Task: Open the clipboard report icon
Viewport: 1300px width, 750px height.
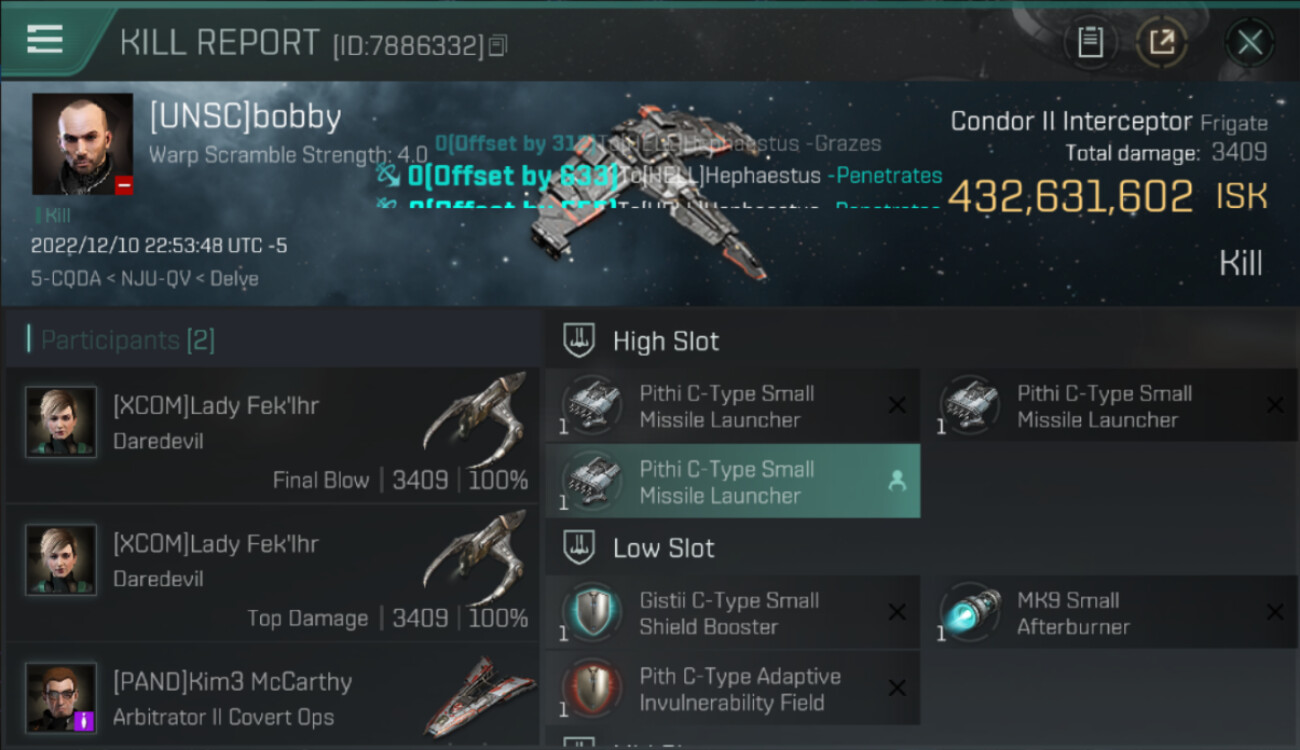Action: (x=1090, y=42)
